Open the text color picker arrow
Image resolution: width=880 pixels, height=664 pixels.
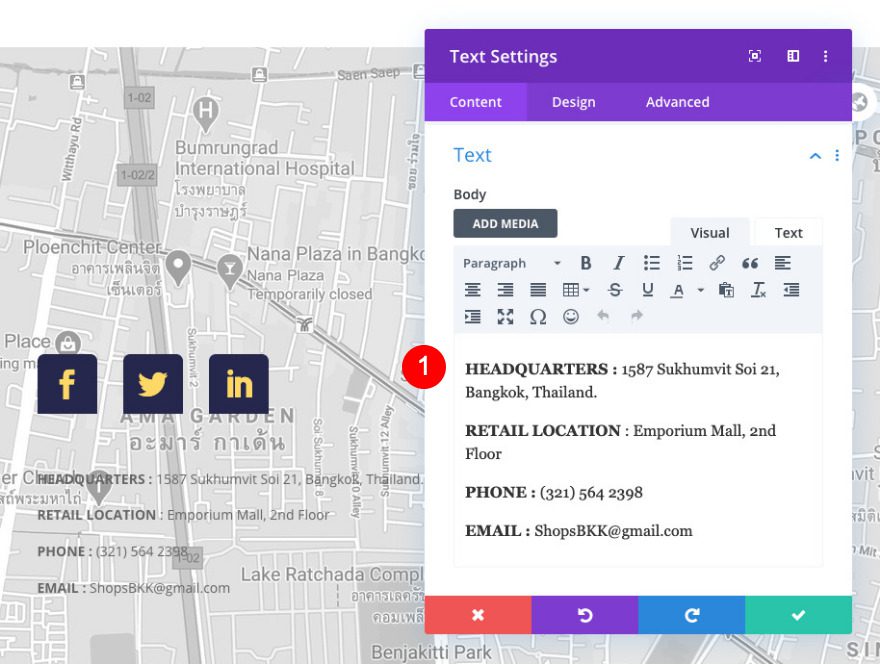tap(701, 290)
